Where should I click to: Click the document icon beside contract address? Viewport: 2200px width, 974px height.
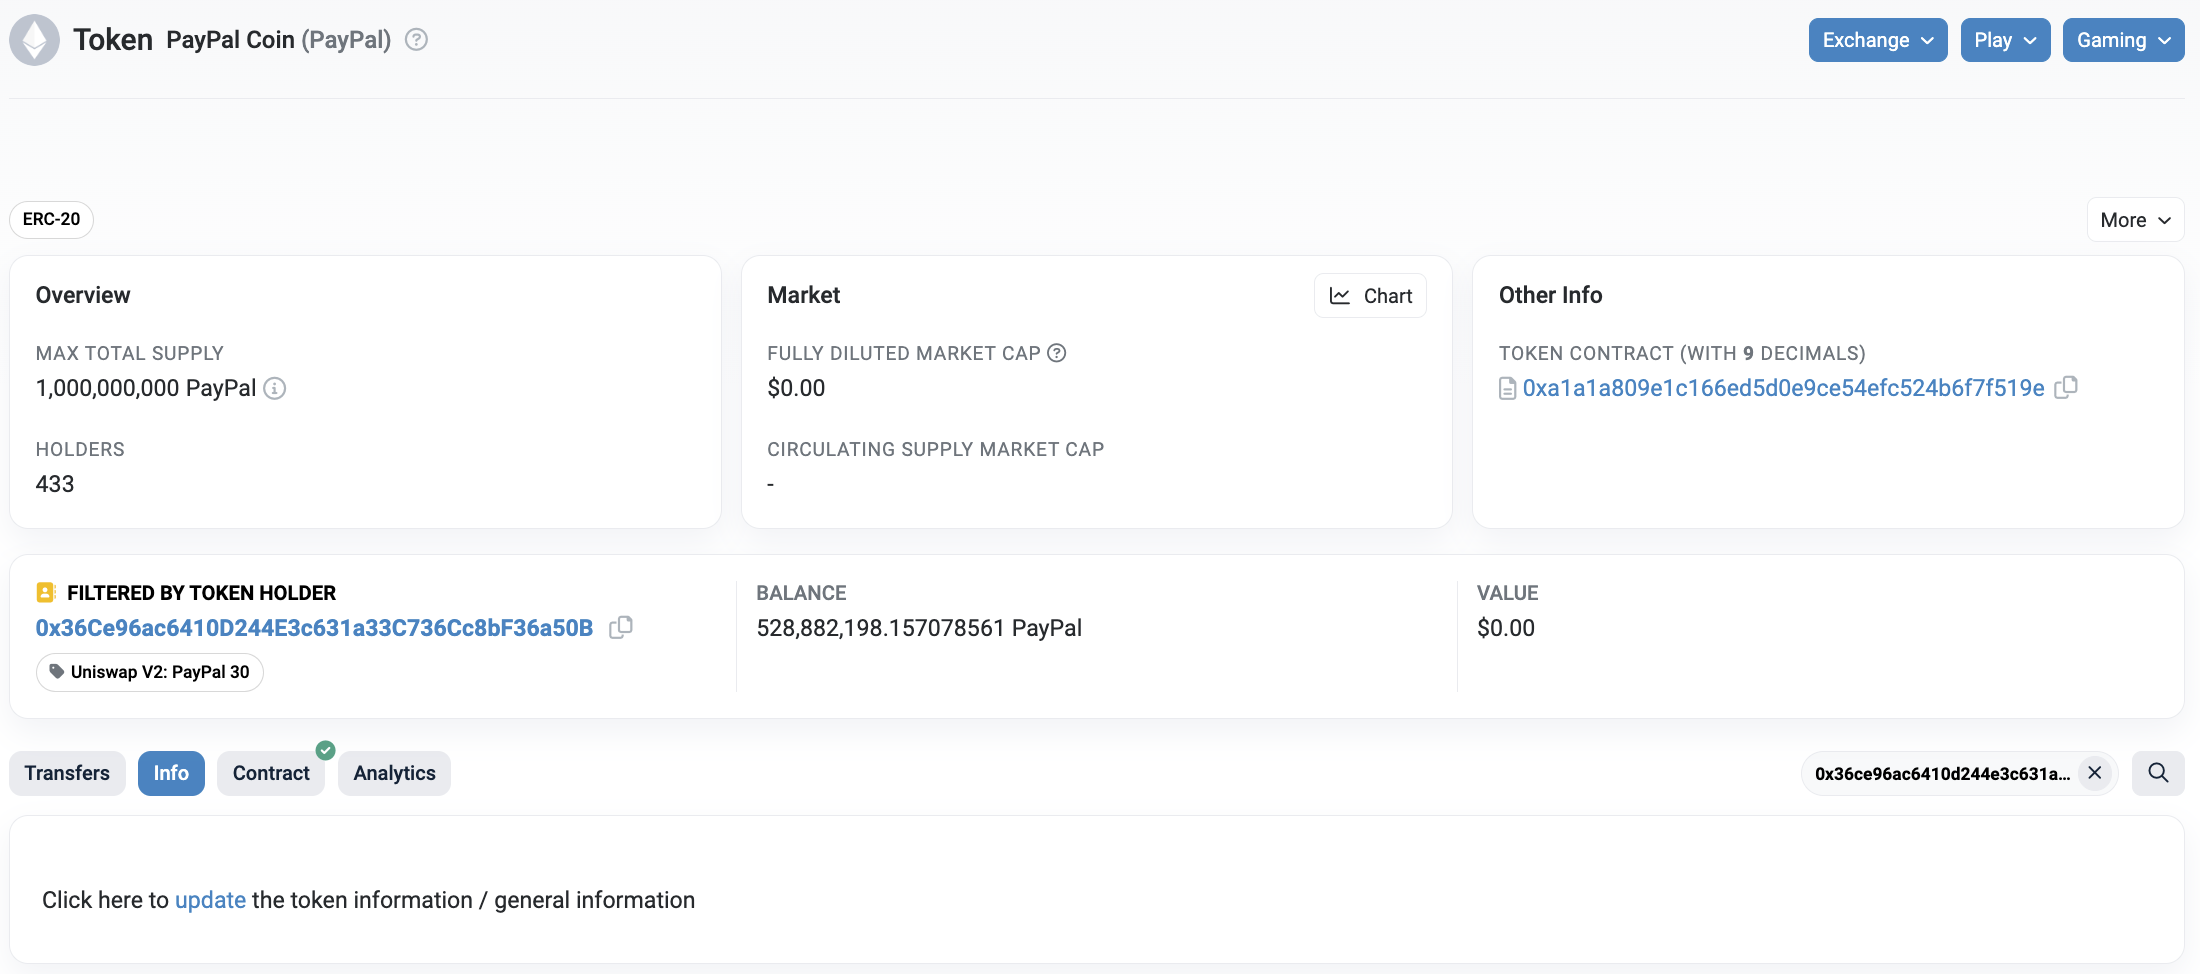click(x=1507, y=388)
